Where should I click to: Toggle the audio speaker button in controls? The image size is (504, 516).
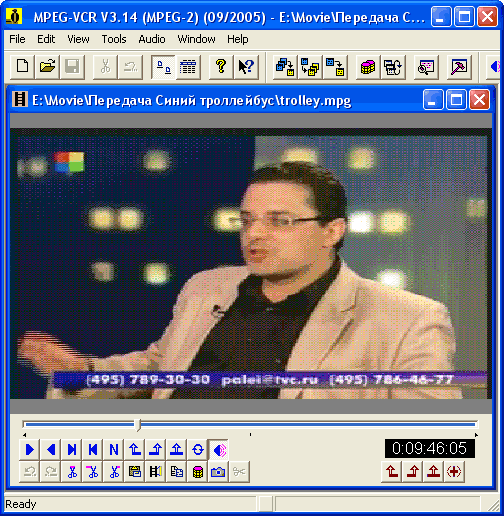click(219, 450)
